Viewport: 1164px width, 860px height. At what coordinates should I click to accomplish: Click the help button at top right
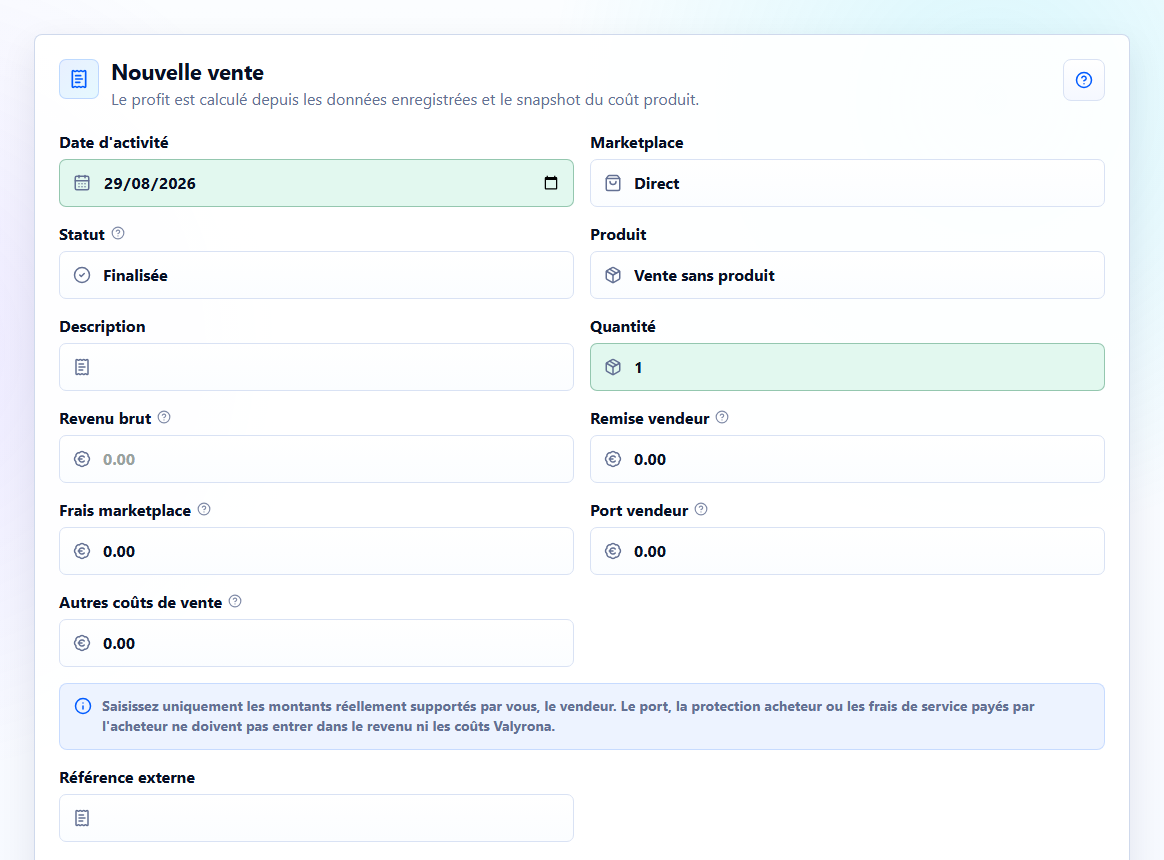click(1083, 80)
